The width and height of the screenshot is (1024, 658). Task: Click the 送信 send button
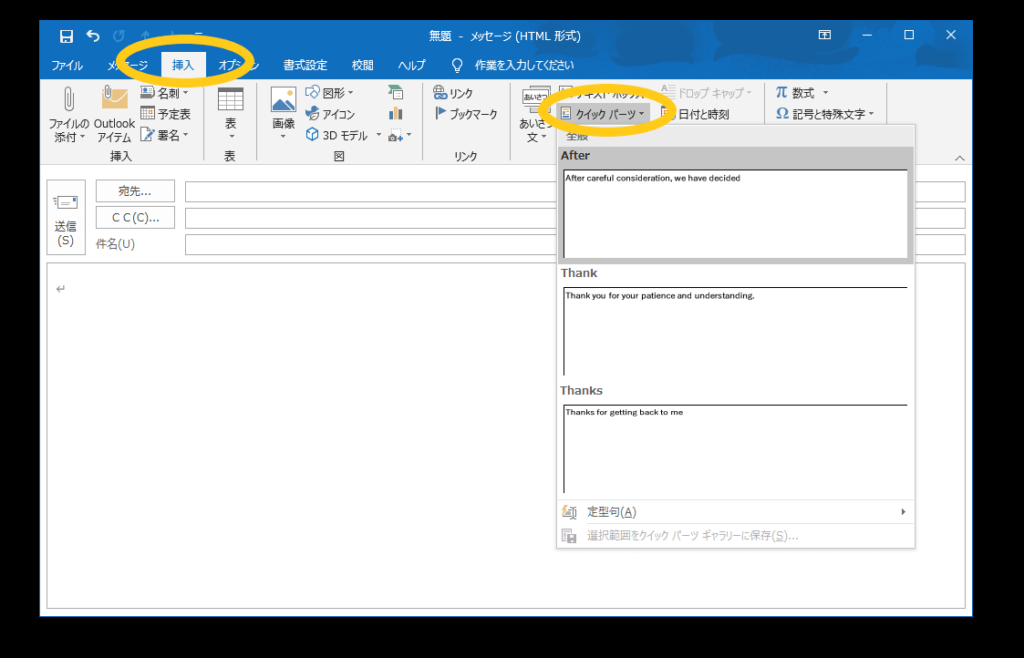(65, 217)
